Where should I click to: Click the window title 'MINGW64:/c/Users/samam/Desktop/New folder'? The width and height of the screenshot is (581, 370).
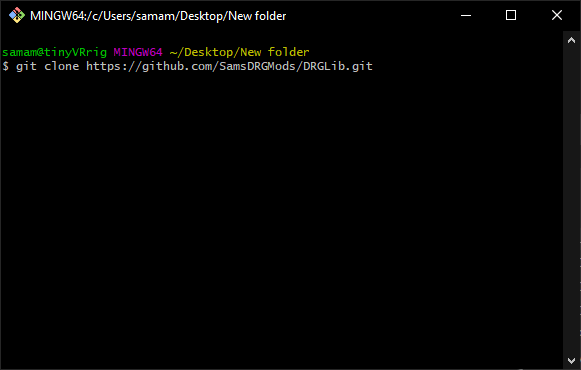point(158,16)
